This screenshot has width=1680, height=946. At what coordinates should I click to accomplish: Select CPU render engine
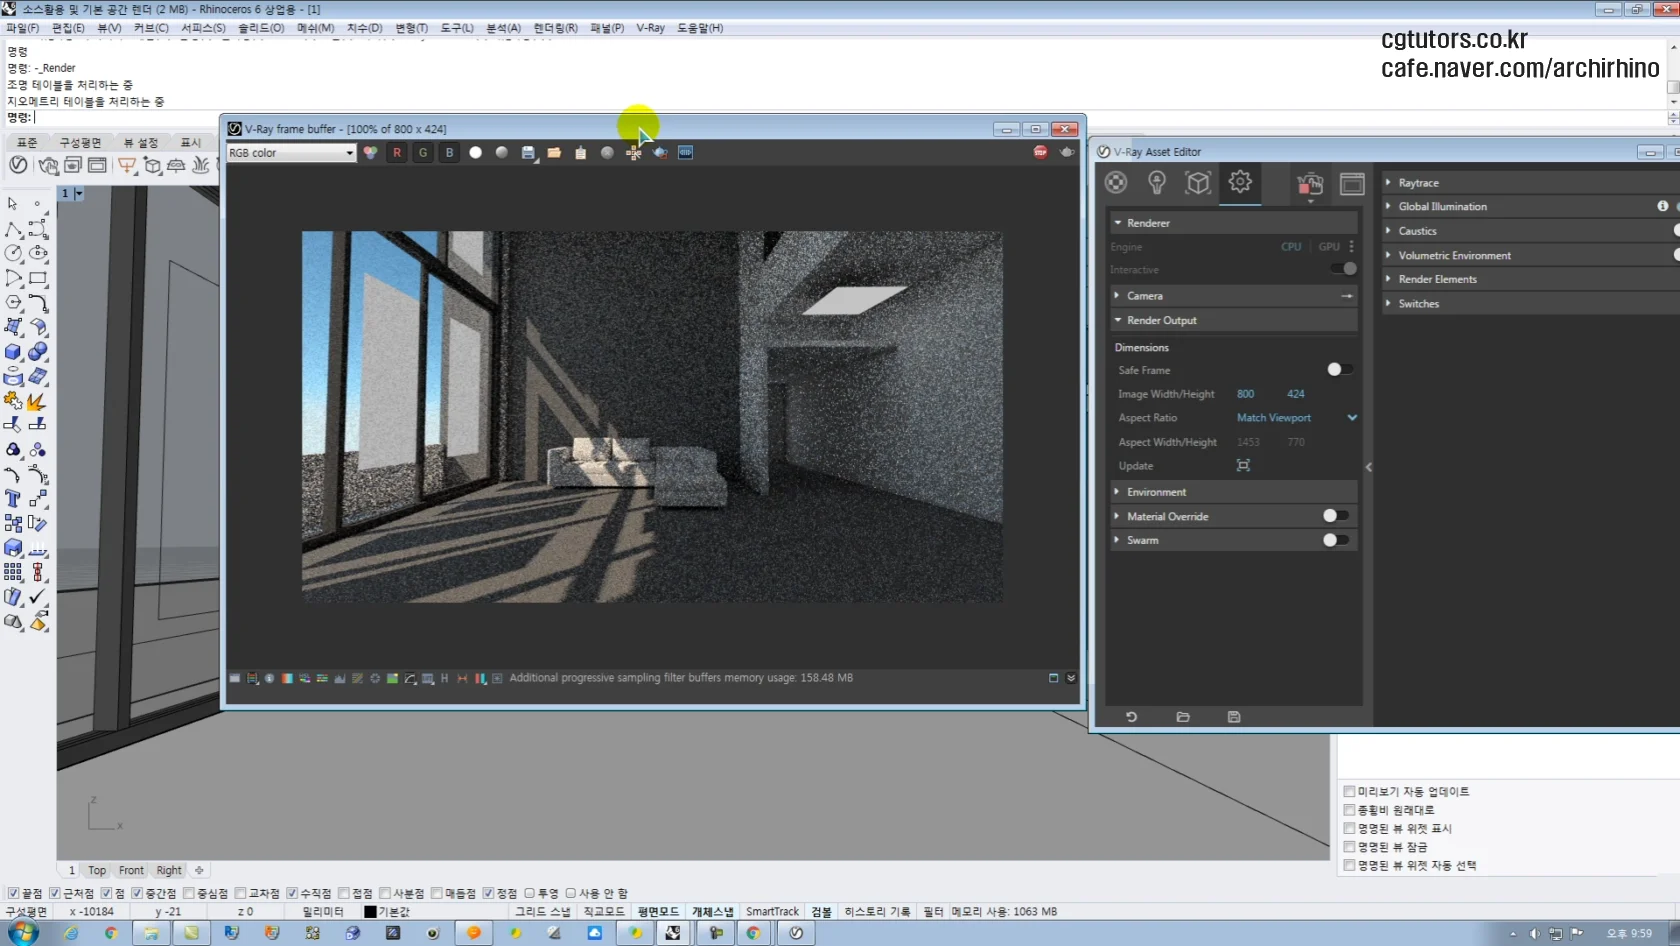[1291, 247]
